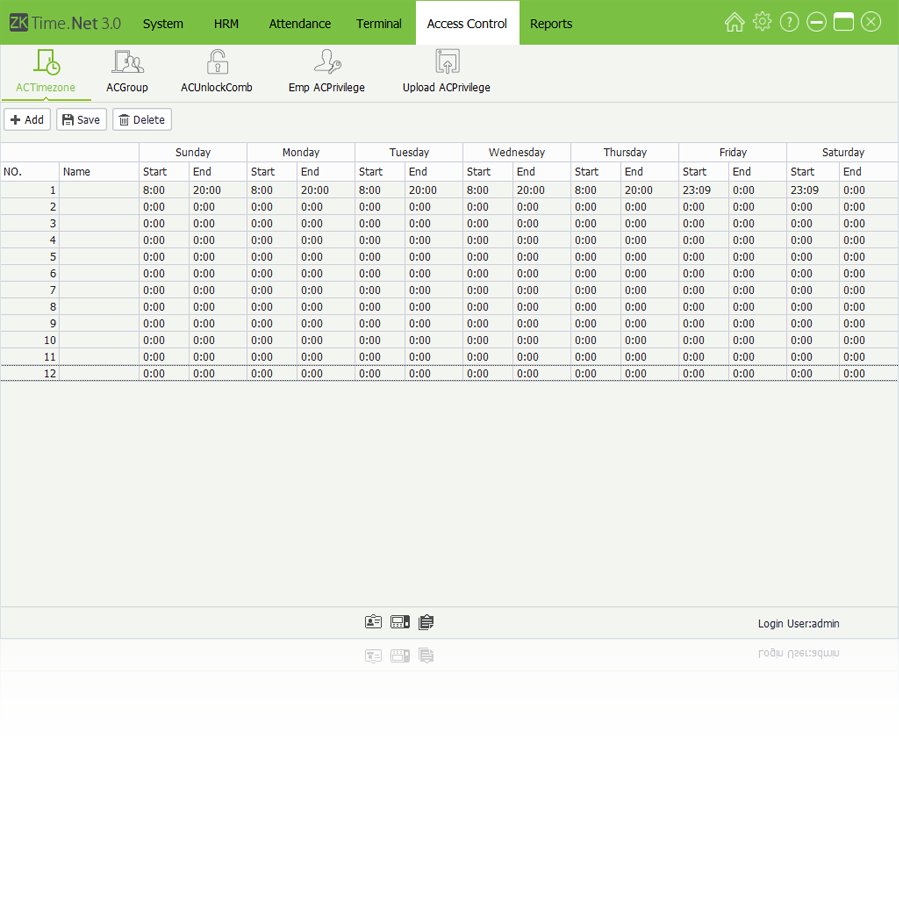The height and width of the screenshot is (900, 899).
Task: Open the ACUnlockComb padlock icon
Action: click(217, 63)
